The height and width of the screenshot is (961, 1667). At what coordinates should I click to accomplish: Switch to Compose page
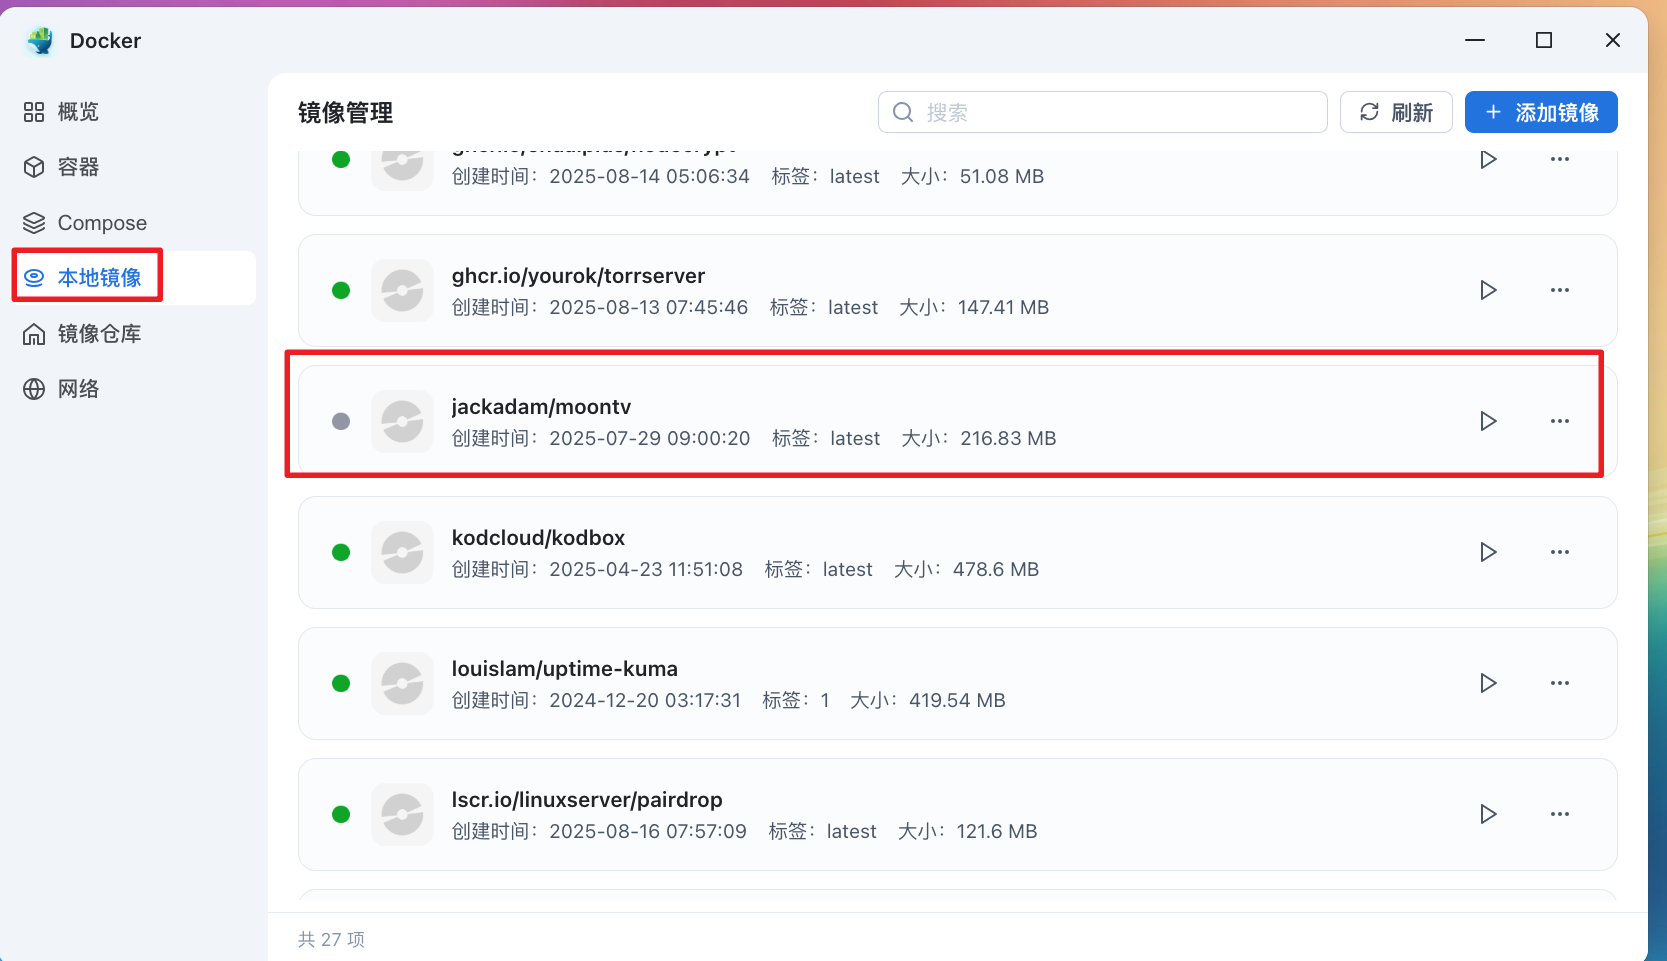pyautogui.click(x=101, y=223)
